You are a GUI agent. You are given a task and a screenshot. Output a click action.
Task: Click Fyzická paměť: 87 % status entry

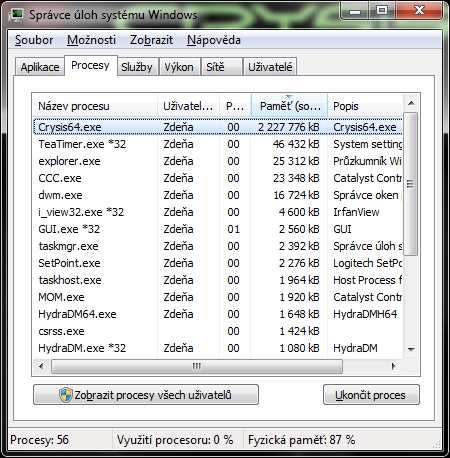[x=301, y=440]
